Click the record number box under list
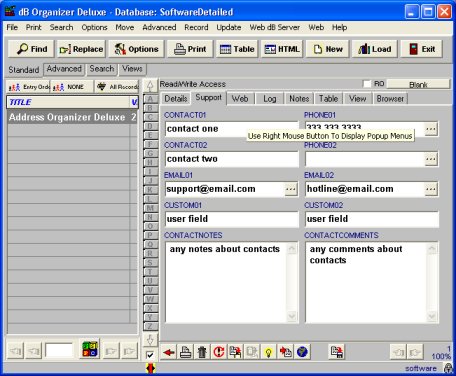456x376 pixels. (59, 350)
